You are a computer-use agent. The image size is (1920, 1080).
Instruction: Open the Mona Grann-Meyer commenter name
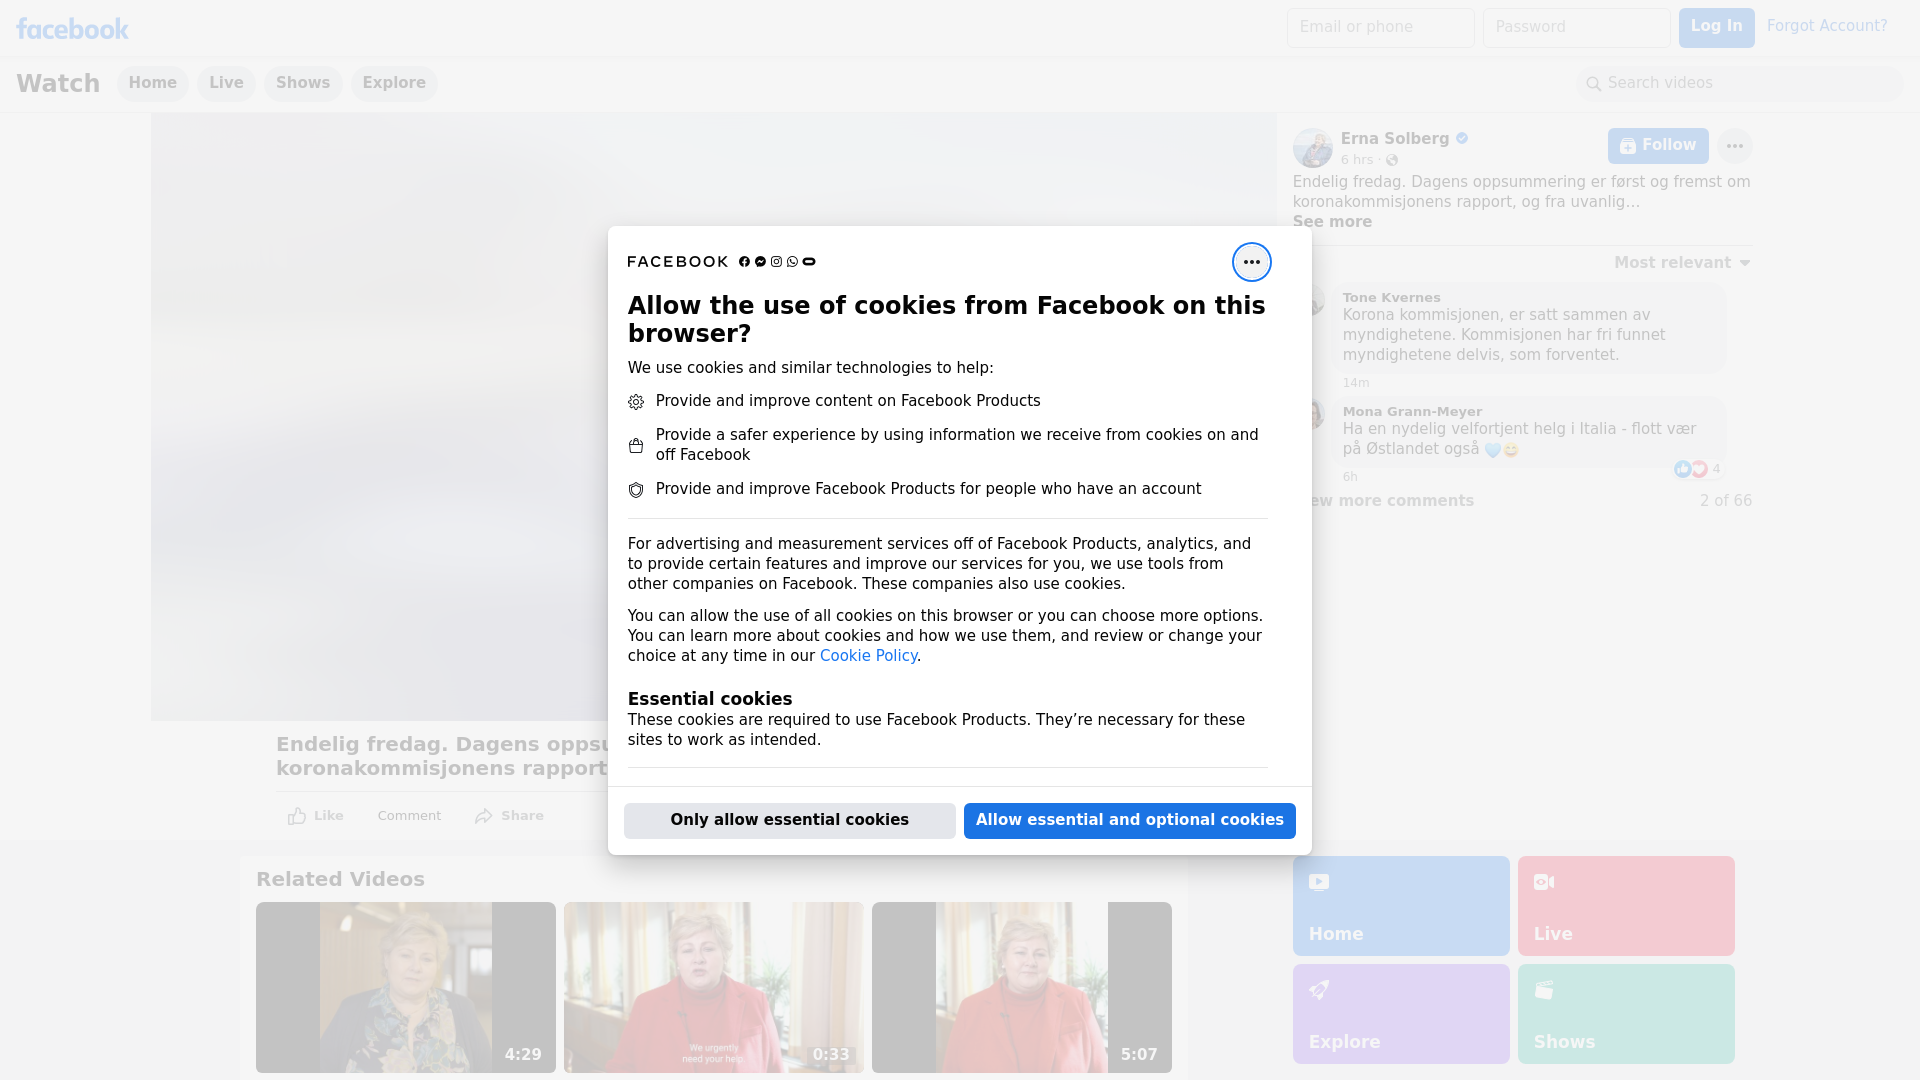1412,412
